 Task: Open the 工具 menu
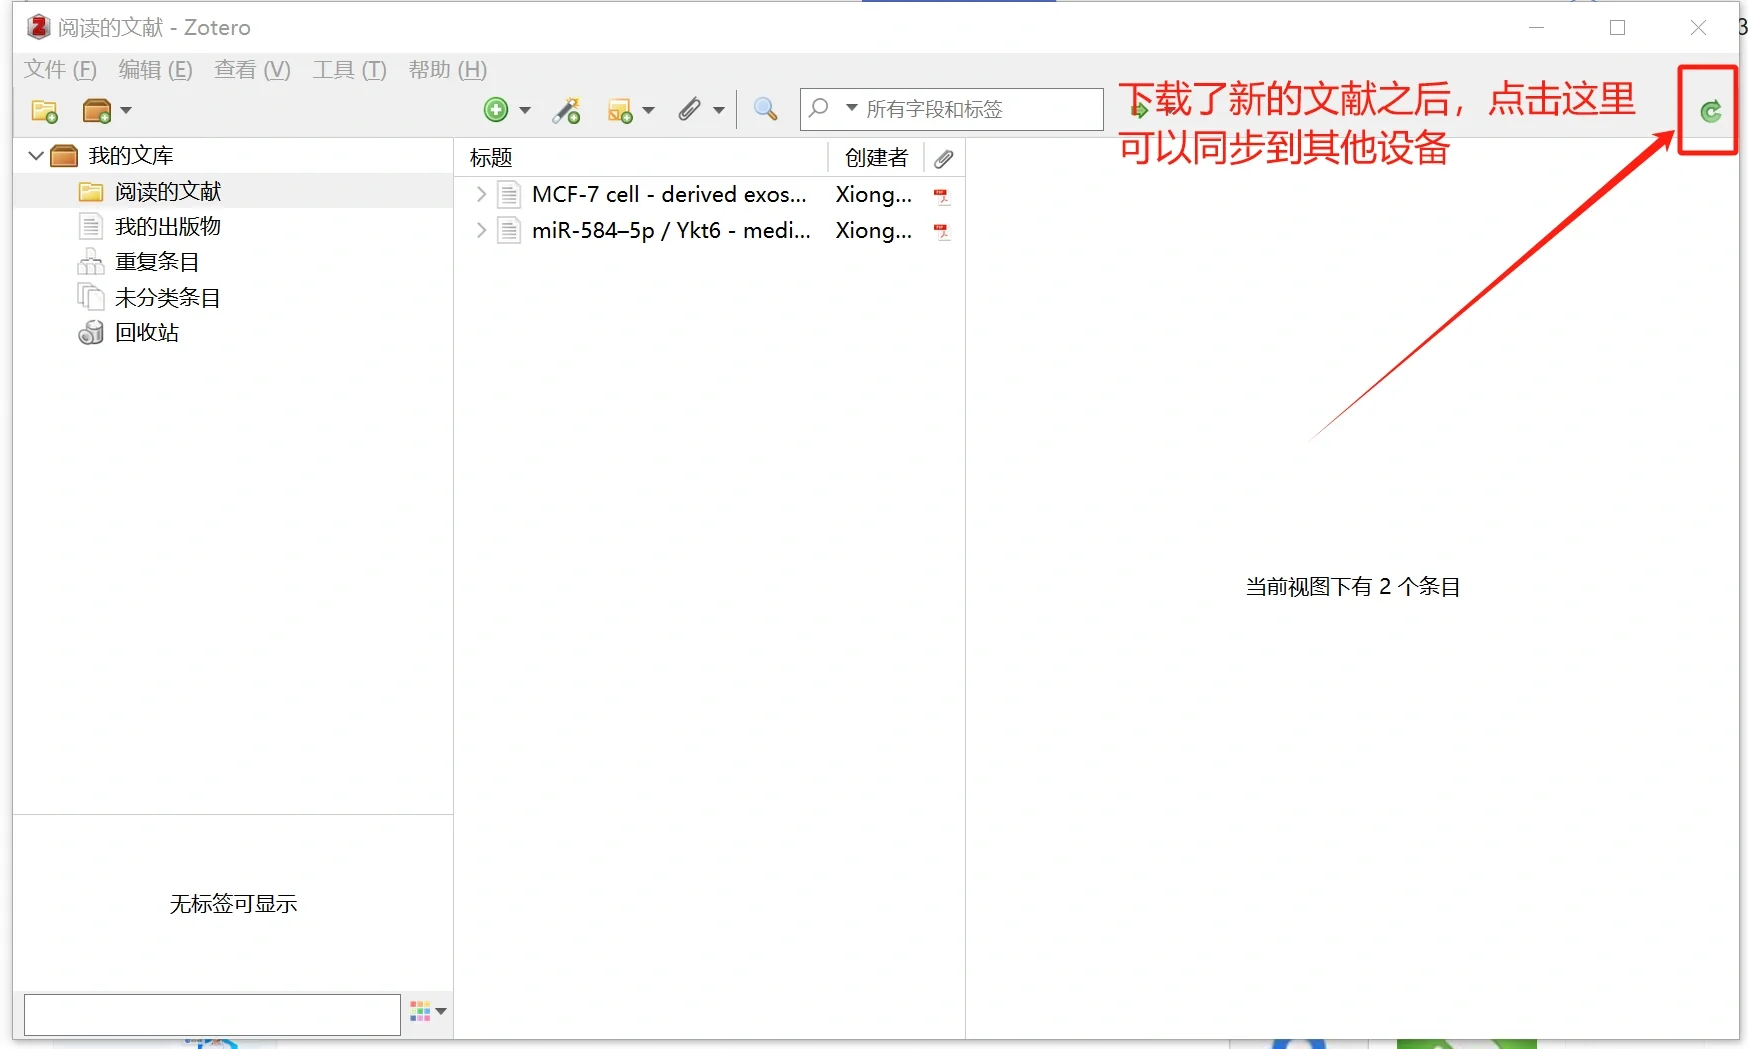pos(348,70)
